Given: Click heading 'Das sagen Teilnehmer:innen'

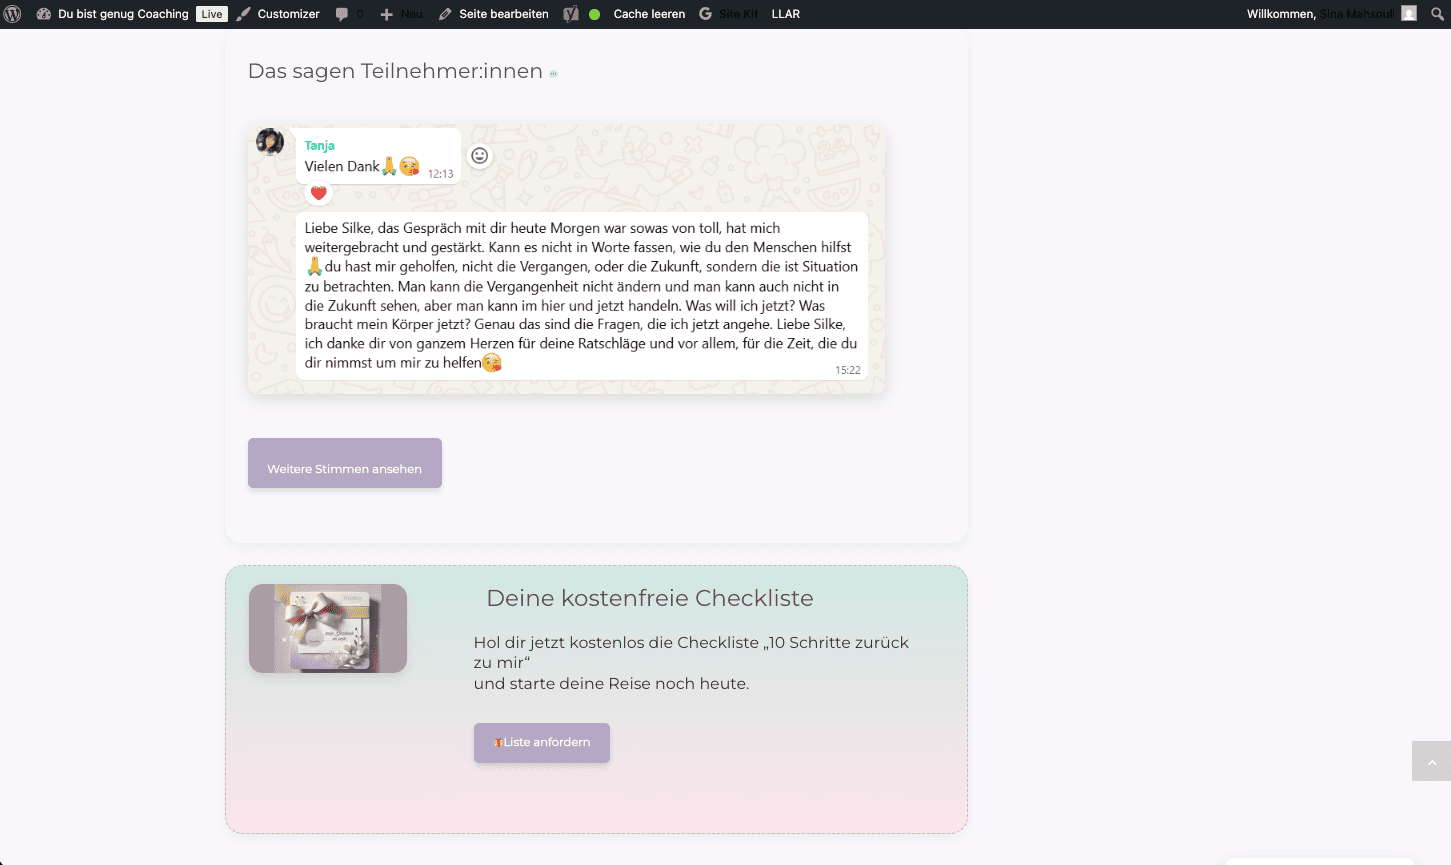Looking at the screenshot, I should [x=395, y=71].
